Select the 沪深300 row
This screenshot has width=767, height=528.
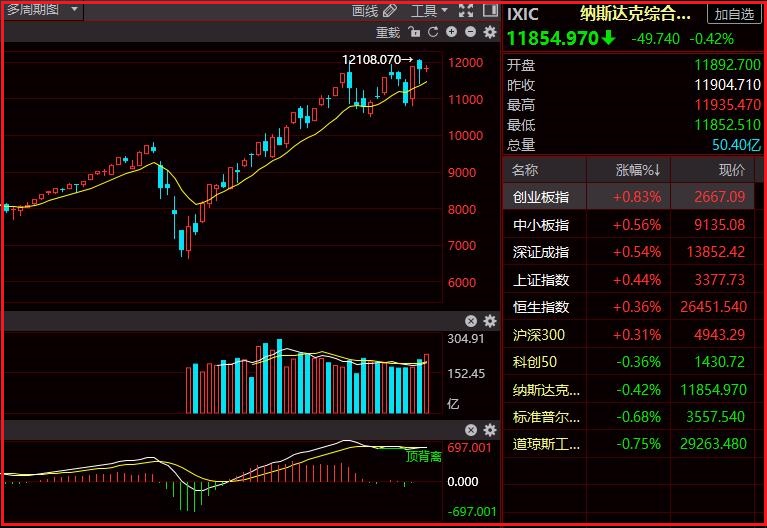click(629, 334)
